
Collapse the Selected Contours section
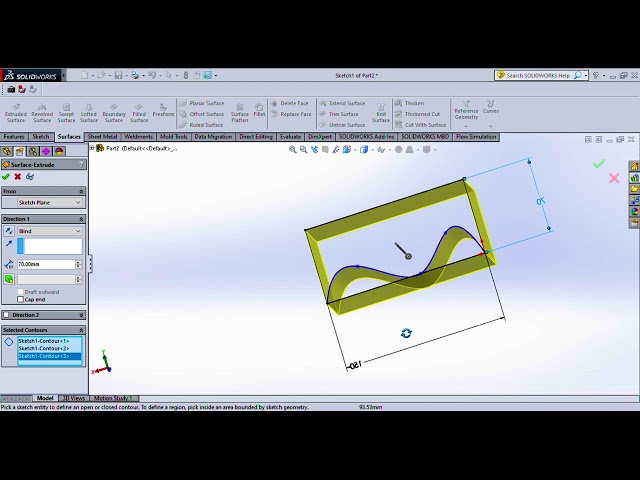pos(81,330)
